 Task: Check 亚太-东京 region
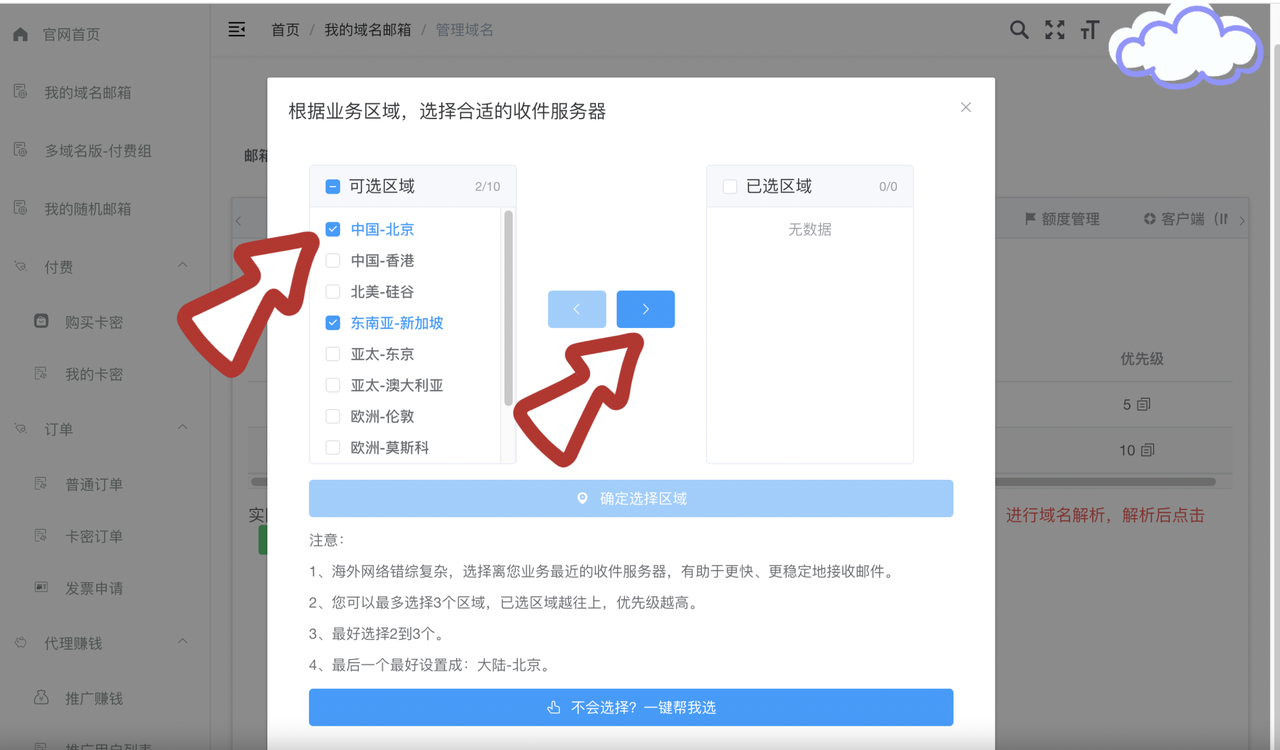pos(333,354)
